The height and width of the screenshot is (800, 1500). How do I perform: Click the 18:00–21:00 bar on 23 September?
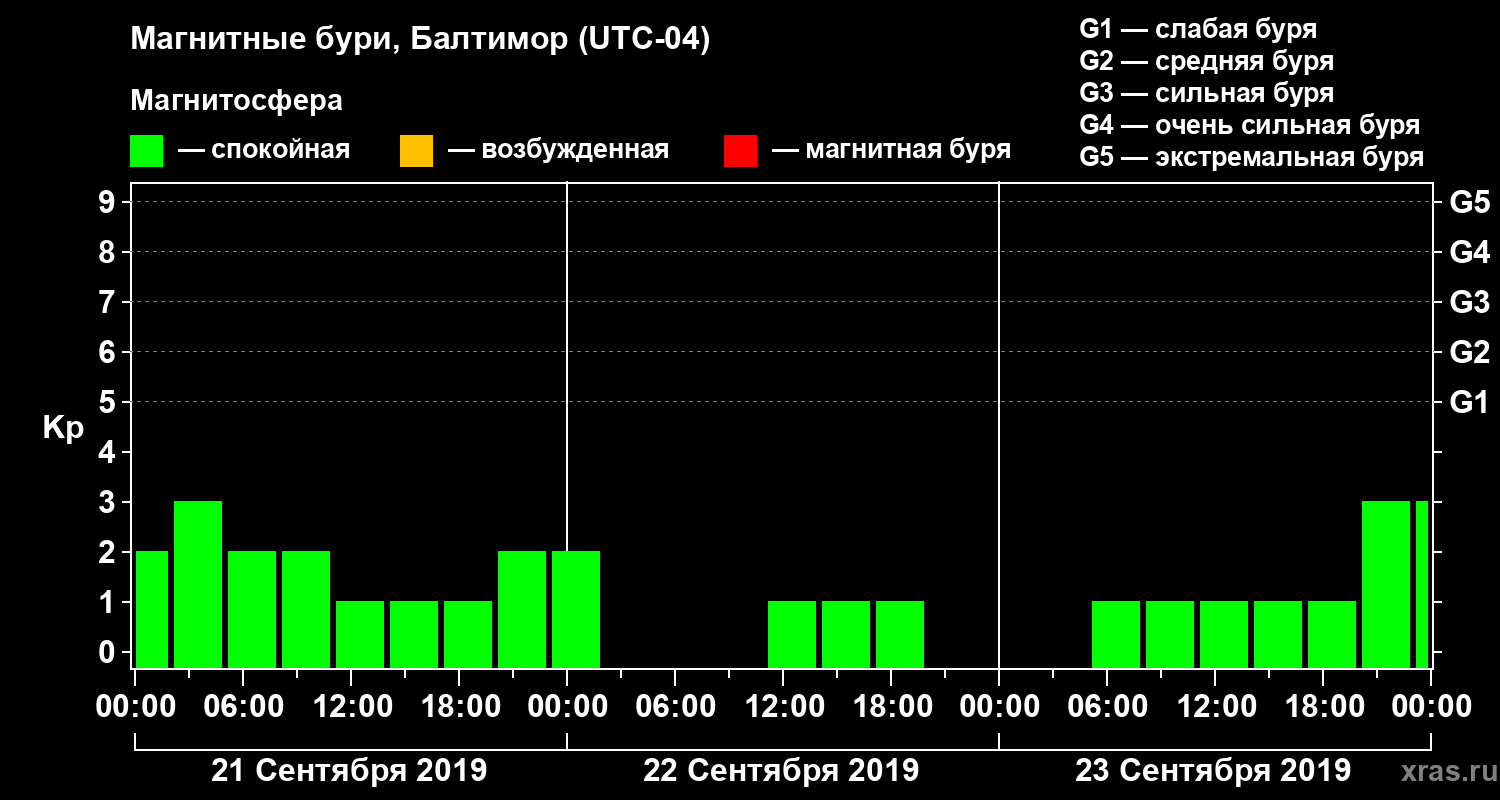(1332, 634)
